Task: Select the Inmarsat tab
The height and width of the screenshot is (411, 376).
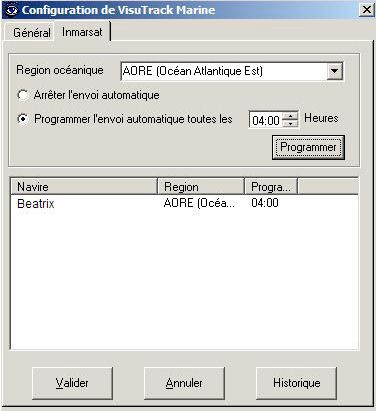Action: [82, 32]
